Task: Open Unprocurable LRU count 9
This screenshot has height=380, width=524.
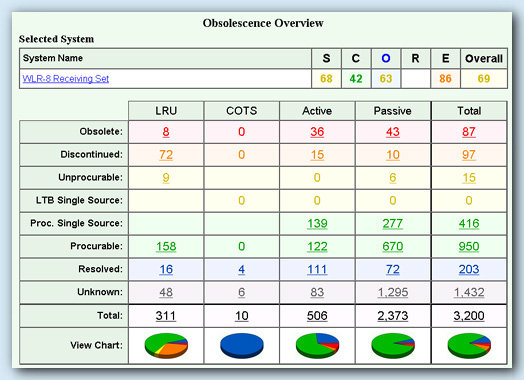Action: tap(166, 178)
